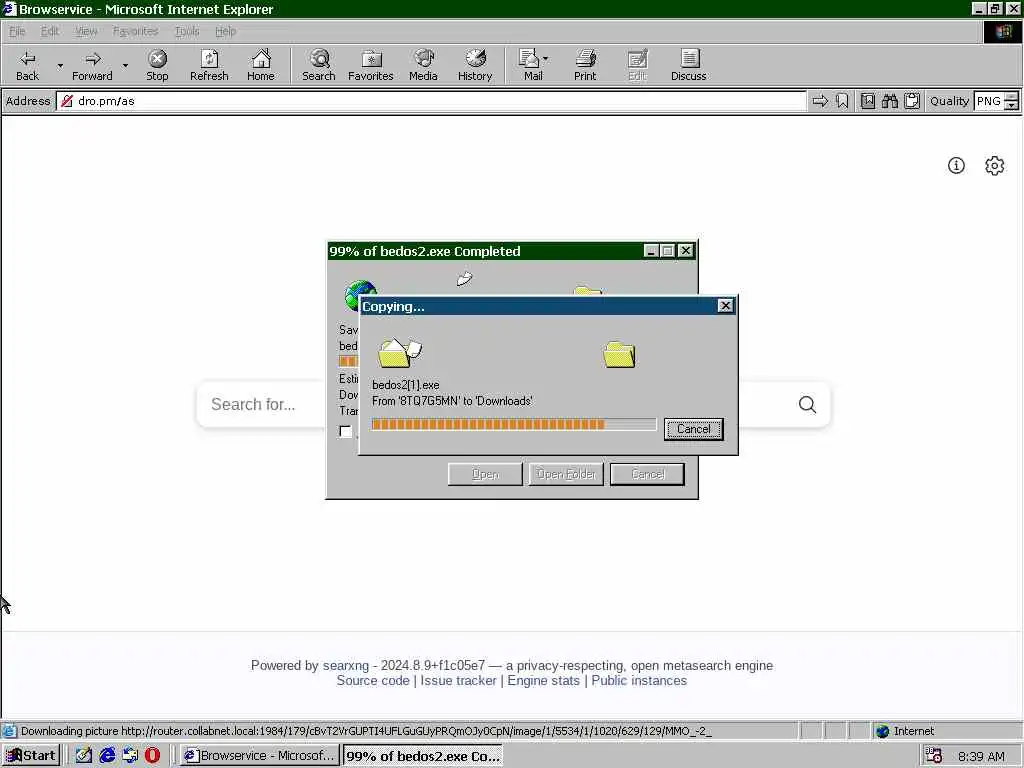Click the Go arrow beside address bar

coord(820,101)
